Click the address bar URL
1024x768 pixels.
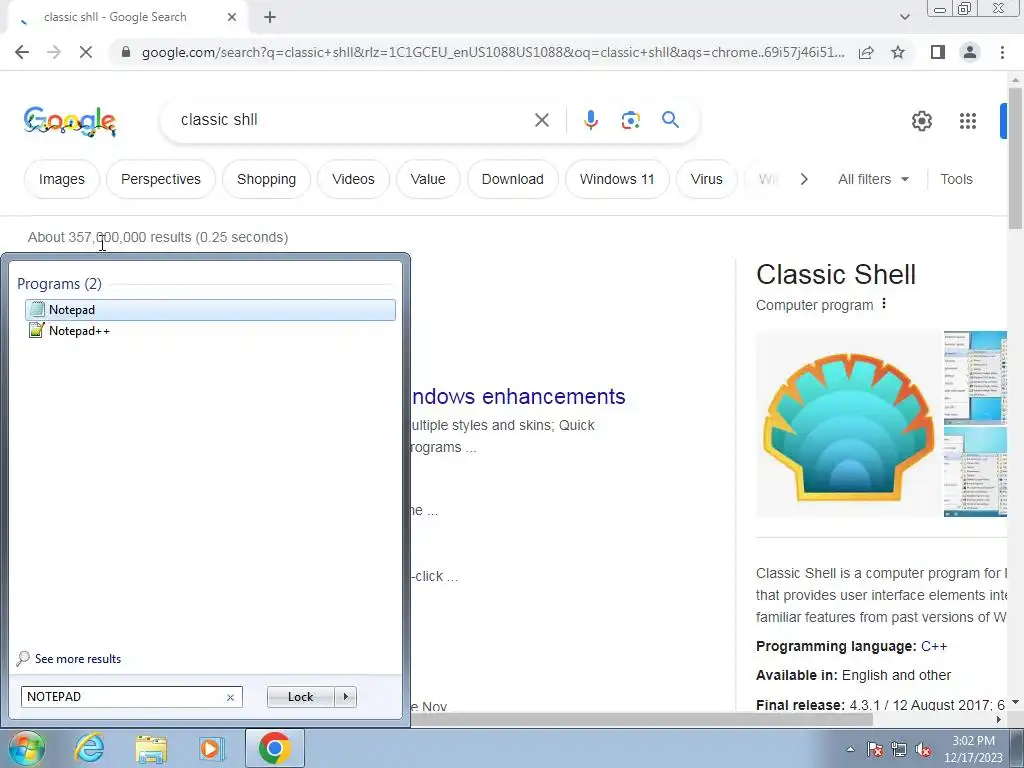493,52
